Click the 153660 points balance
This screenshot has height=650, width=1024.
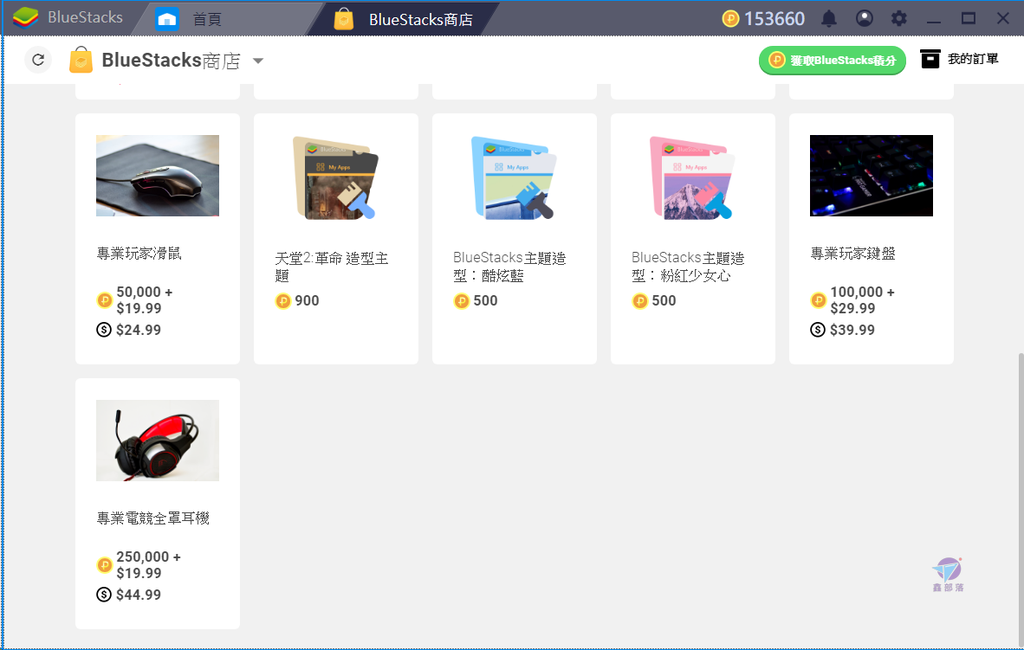click(x=775, y=19)
